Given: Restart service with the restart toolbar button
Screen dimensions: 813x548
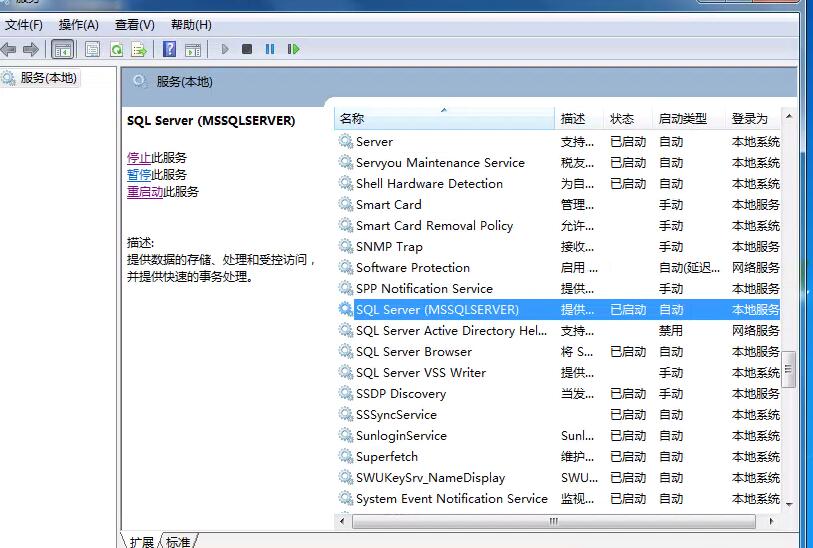Looking at the screenshot, I should click(293, 49).
